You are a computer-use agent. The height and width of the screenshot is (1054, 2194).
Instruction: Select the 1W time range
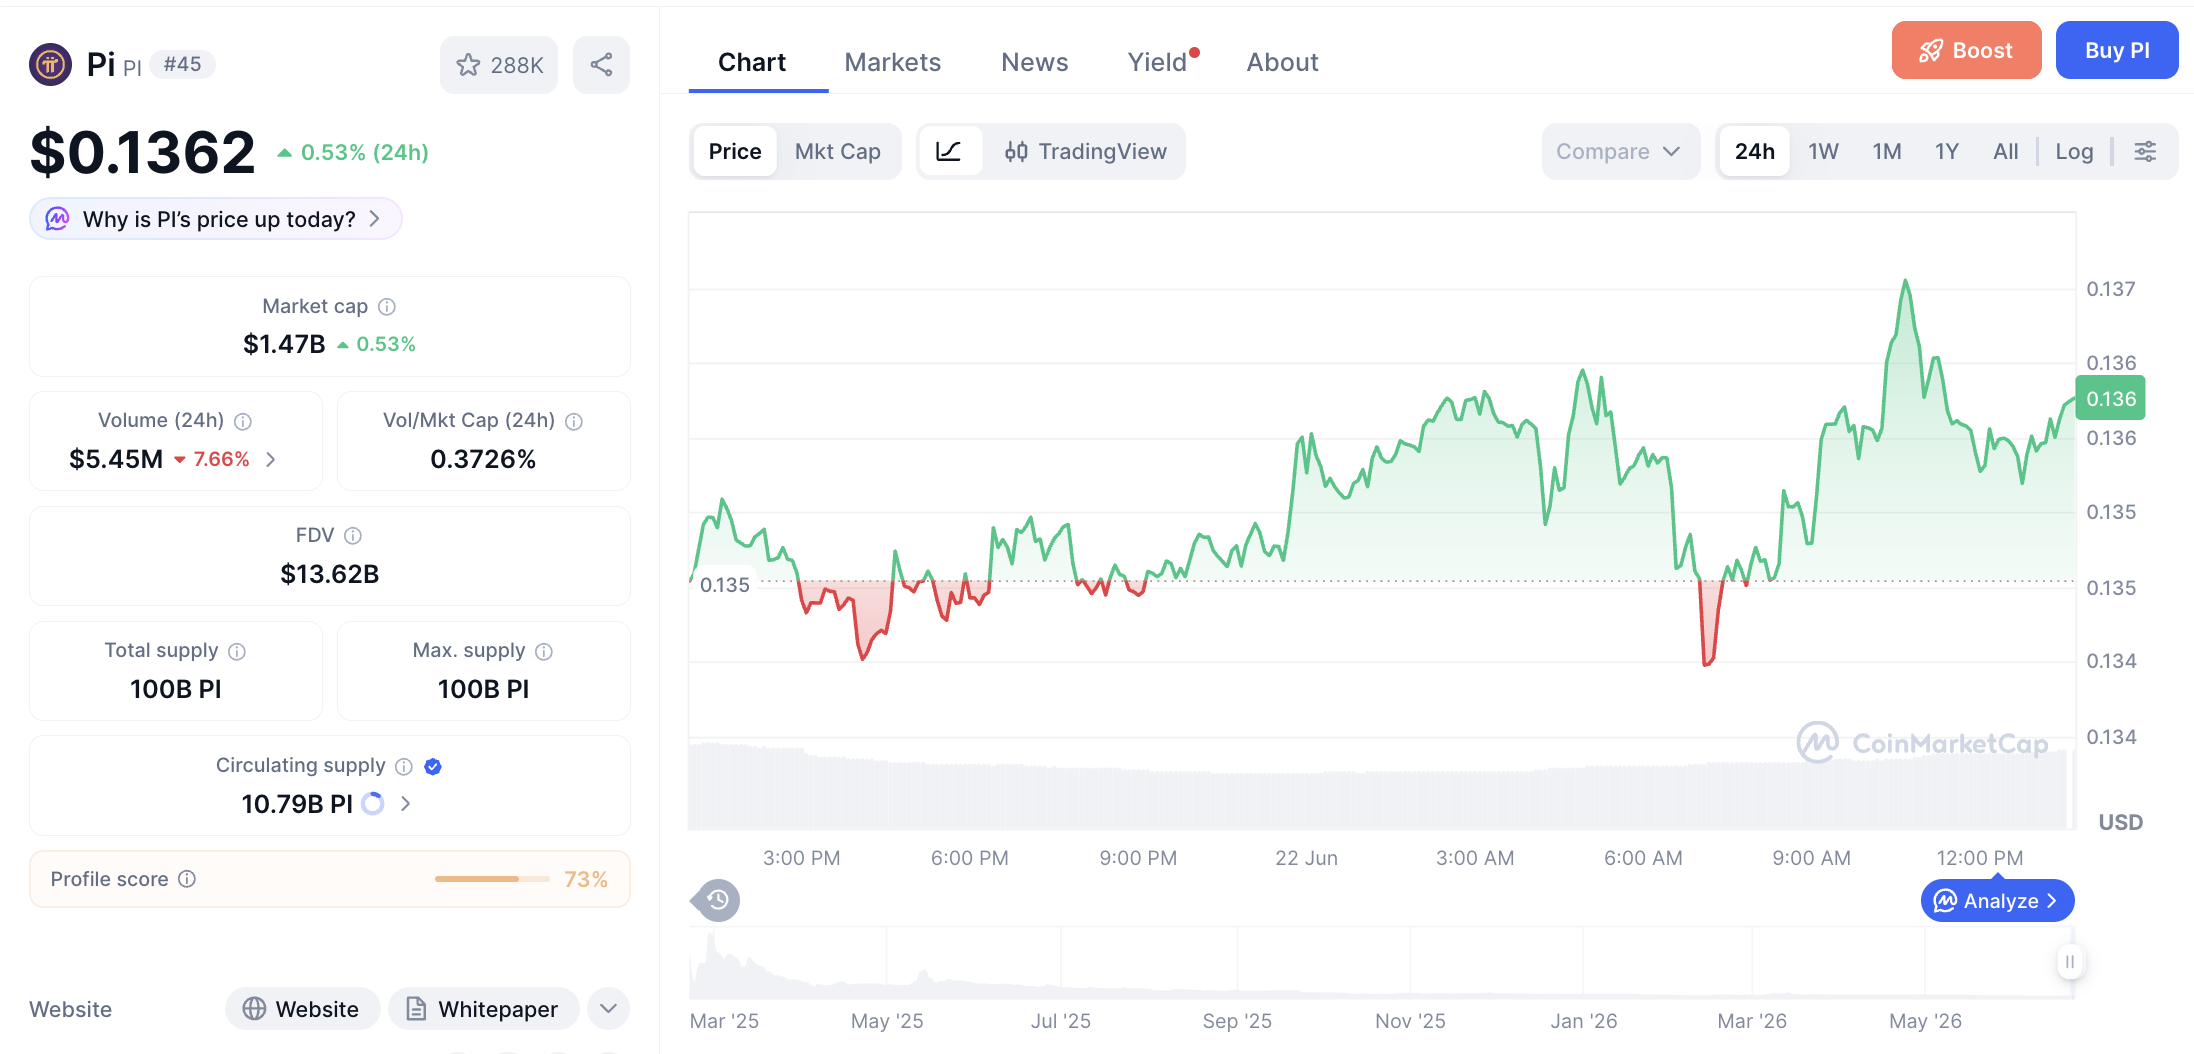(x=1823, y=152)
